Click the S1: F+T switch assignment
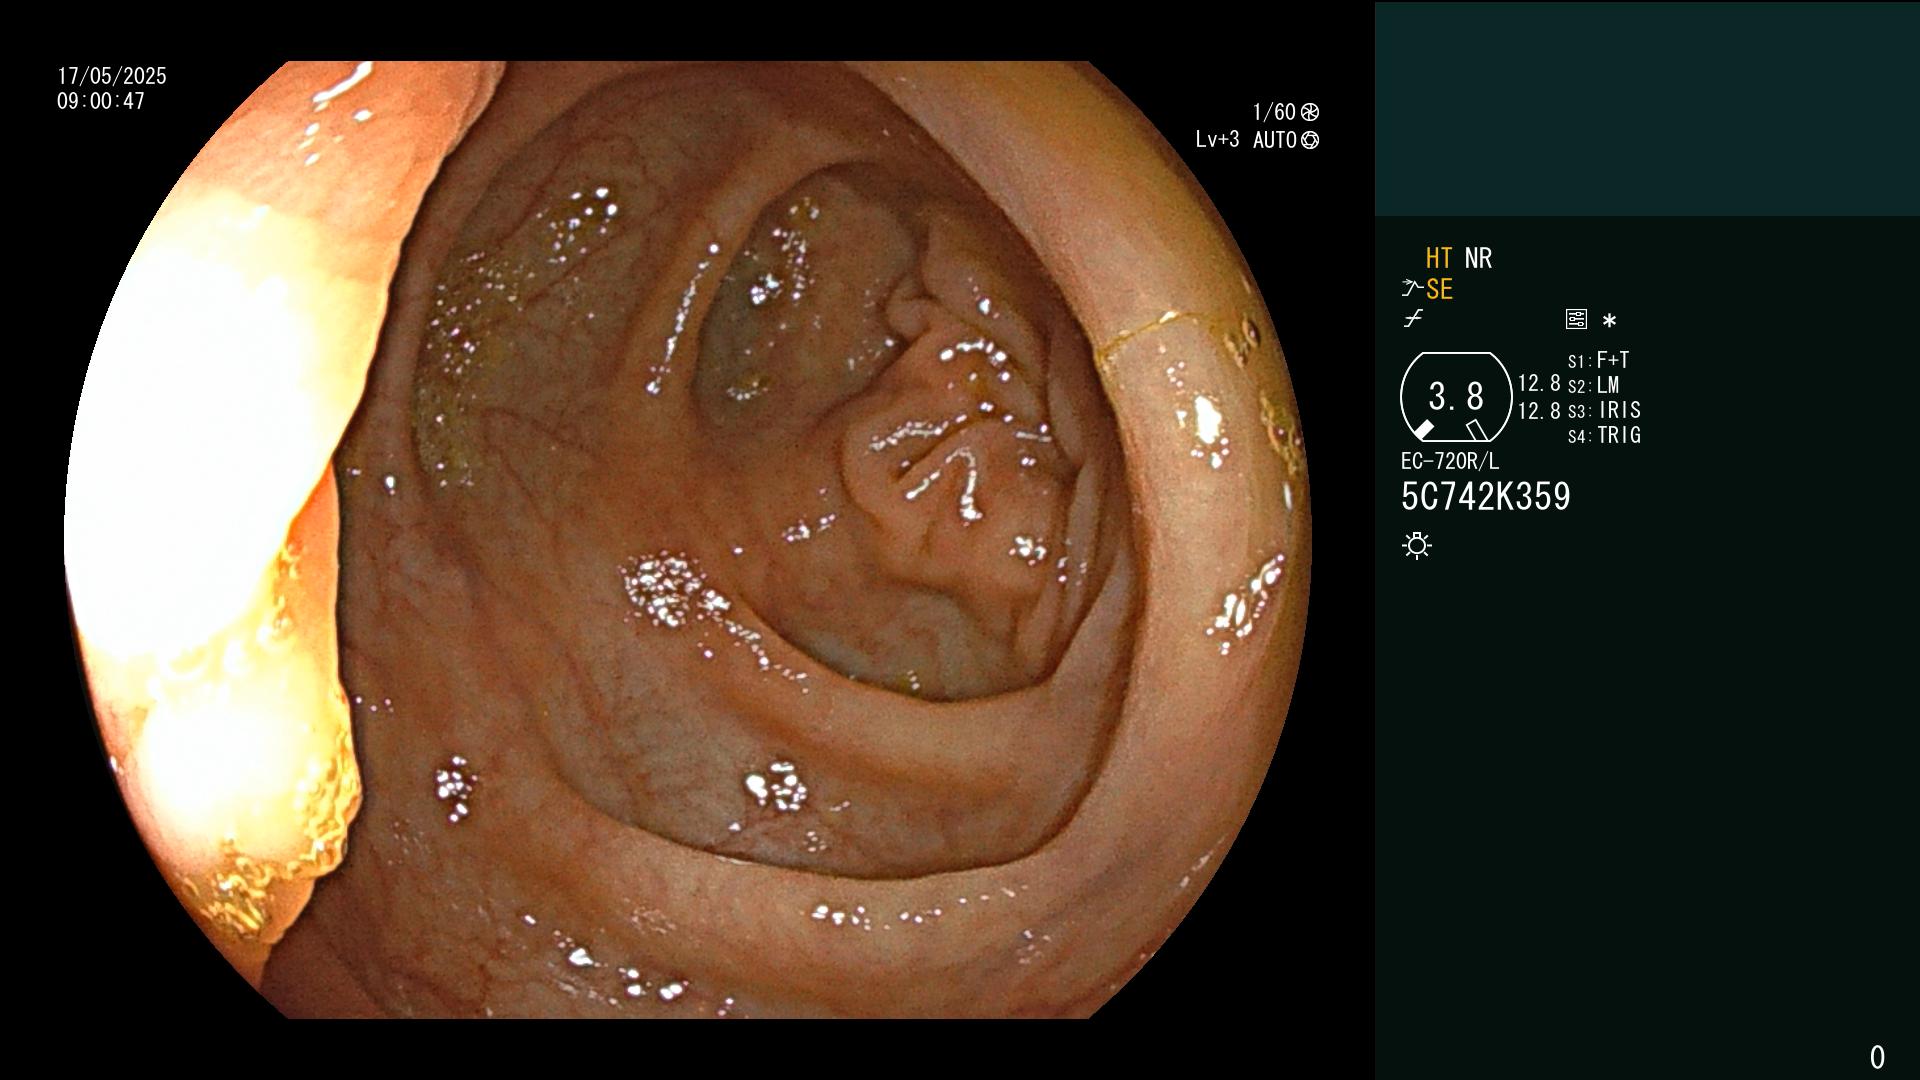The width and height of the screenshot is (1920, 1080). (x=1598, y=360)
